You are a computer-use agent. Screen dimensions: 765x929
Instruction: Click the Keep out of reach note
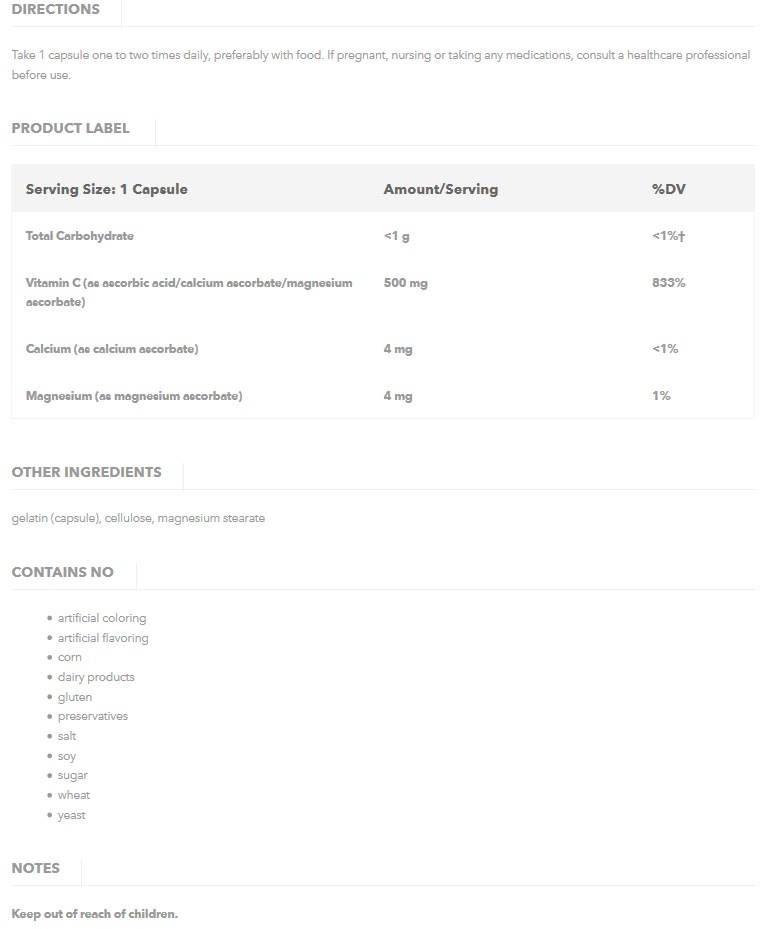[94, 914]
